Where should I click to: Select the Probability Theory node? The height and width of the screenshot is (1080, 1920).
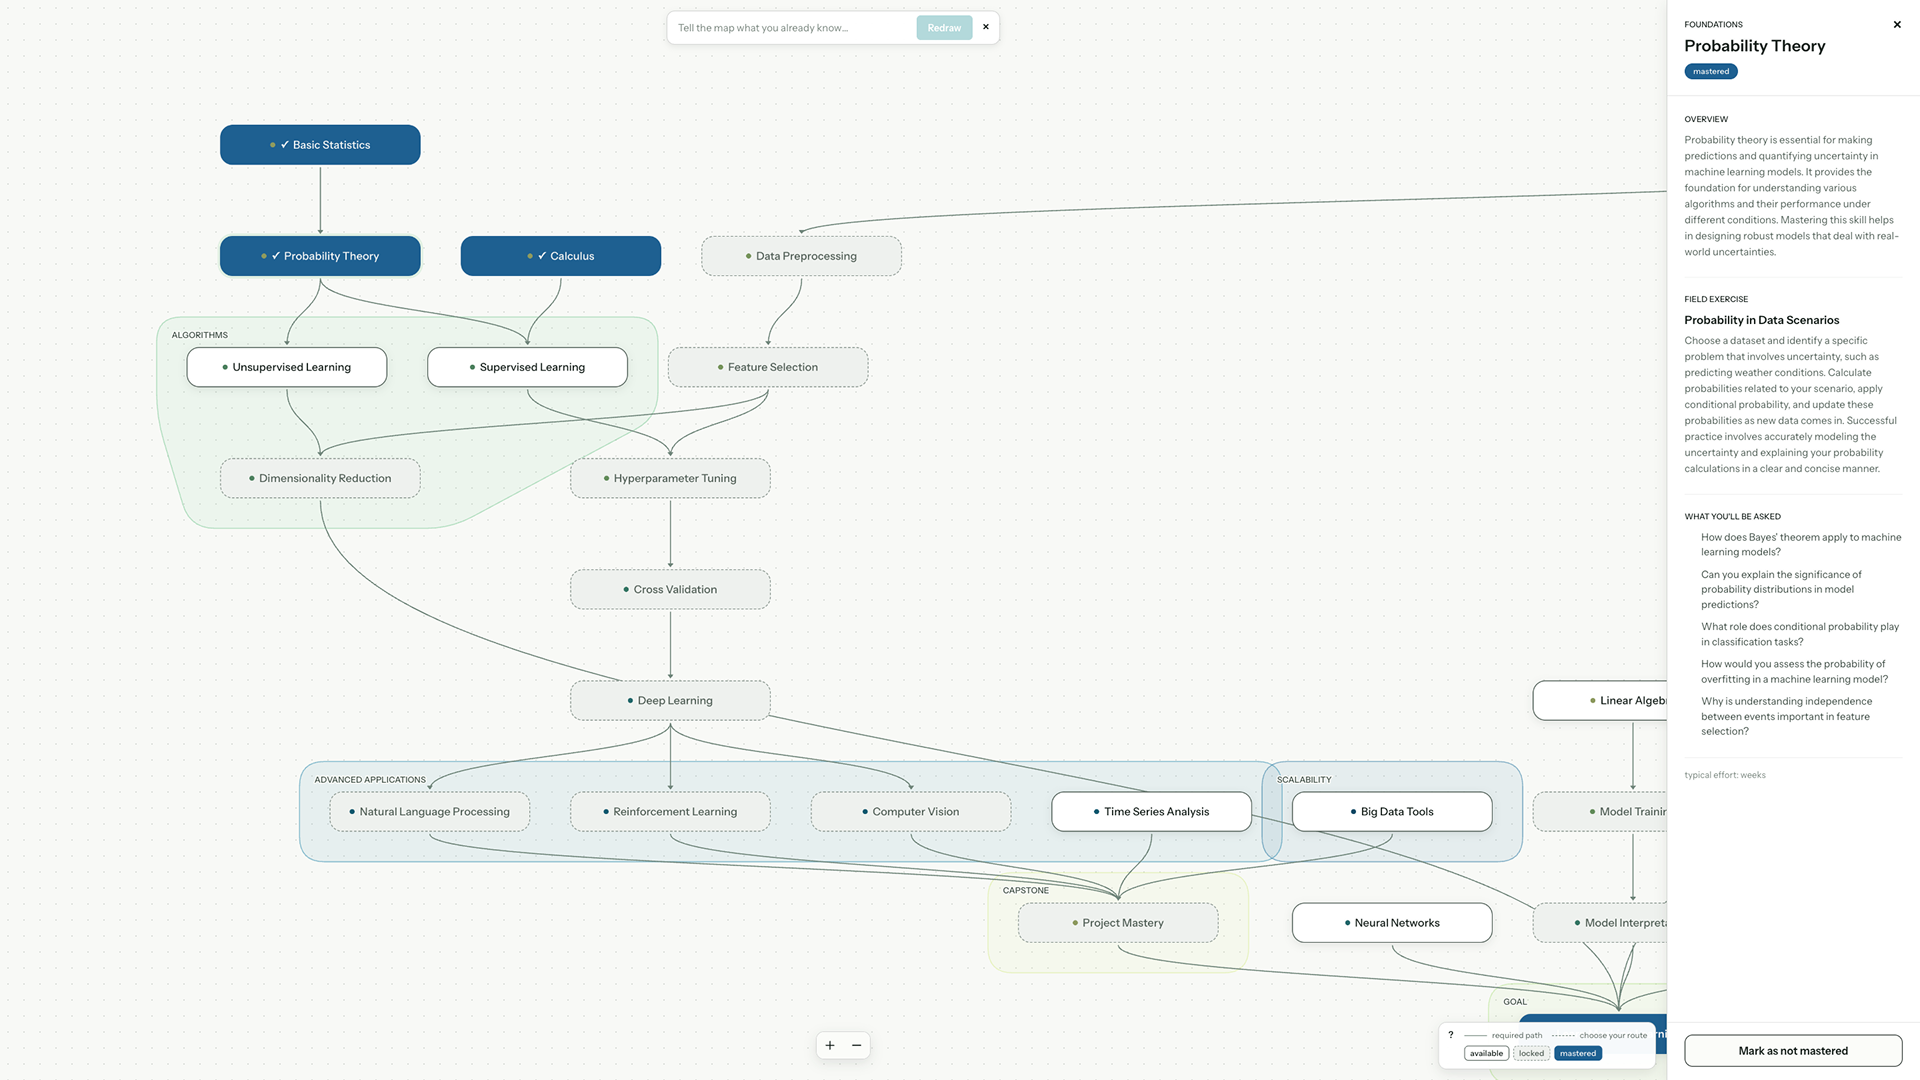pos(320,256)
